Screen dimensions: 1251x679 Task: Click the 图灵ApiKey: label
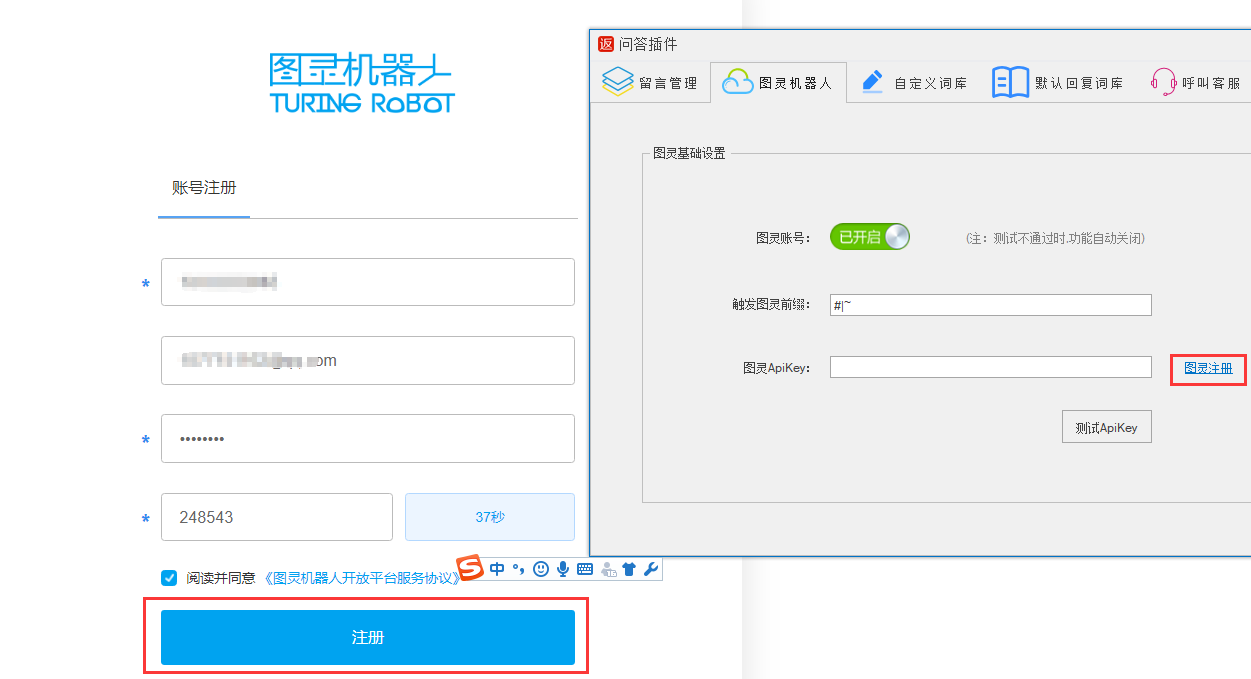[776, 368]
